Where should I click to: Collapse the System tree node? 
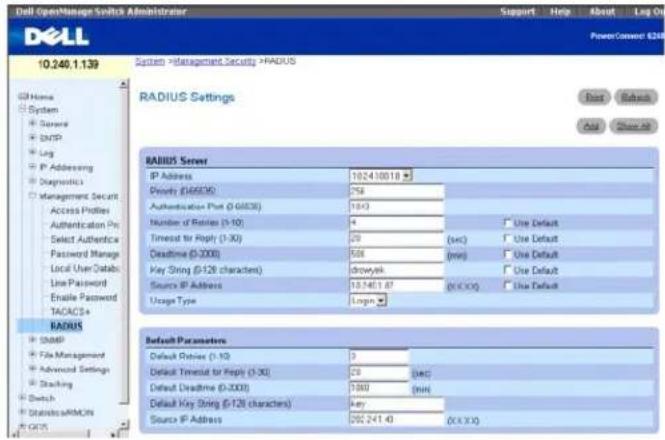click(x=22, y=109)
